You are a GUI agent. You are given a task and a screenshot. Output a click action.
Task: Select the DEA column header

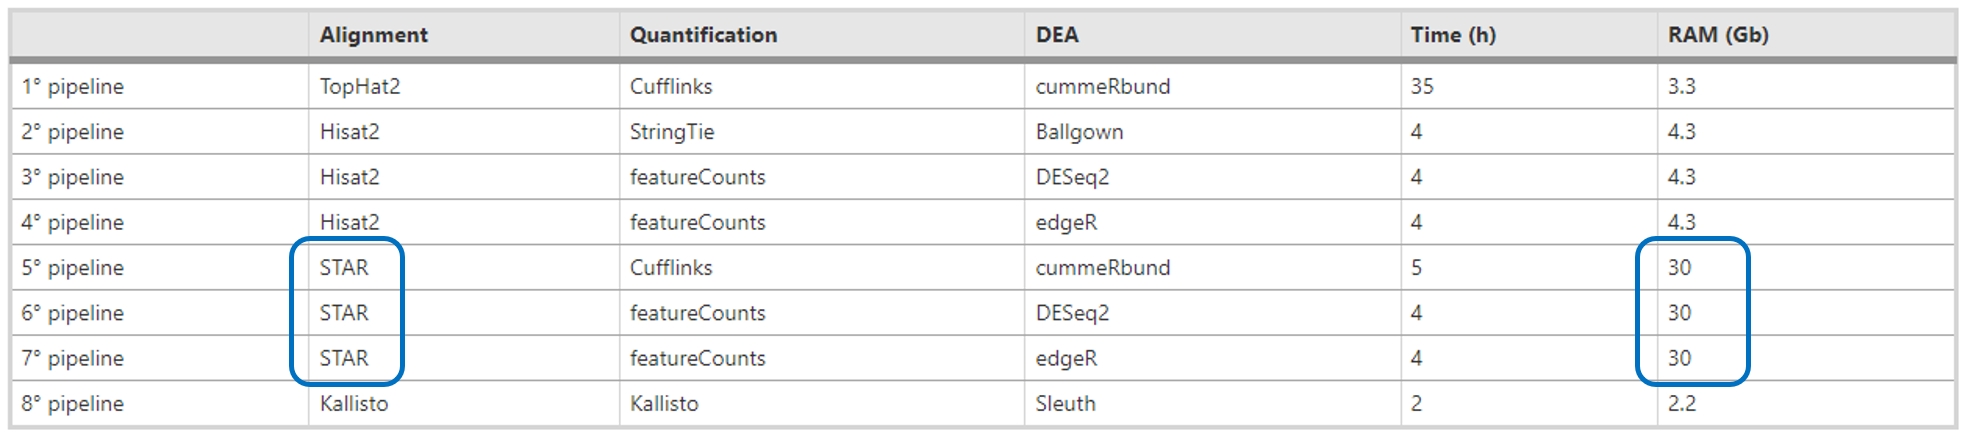pos(1057,35)
